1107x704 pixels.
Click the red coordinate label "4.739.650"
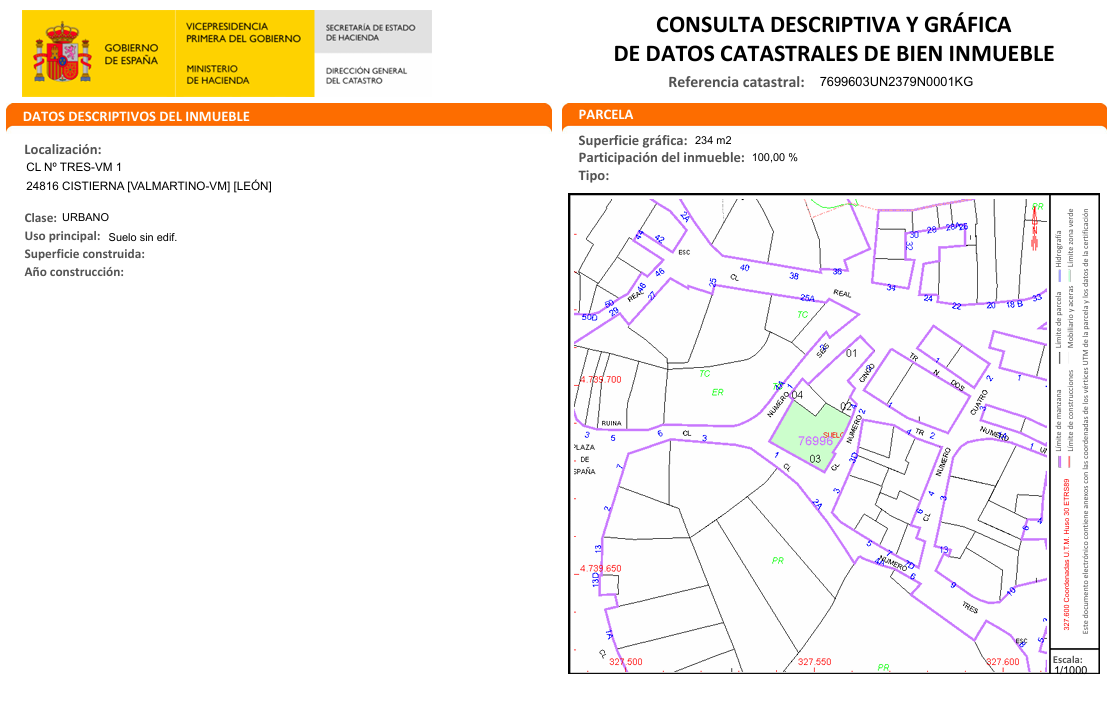pos(601,568)
